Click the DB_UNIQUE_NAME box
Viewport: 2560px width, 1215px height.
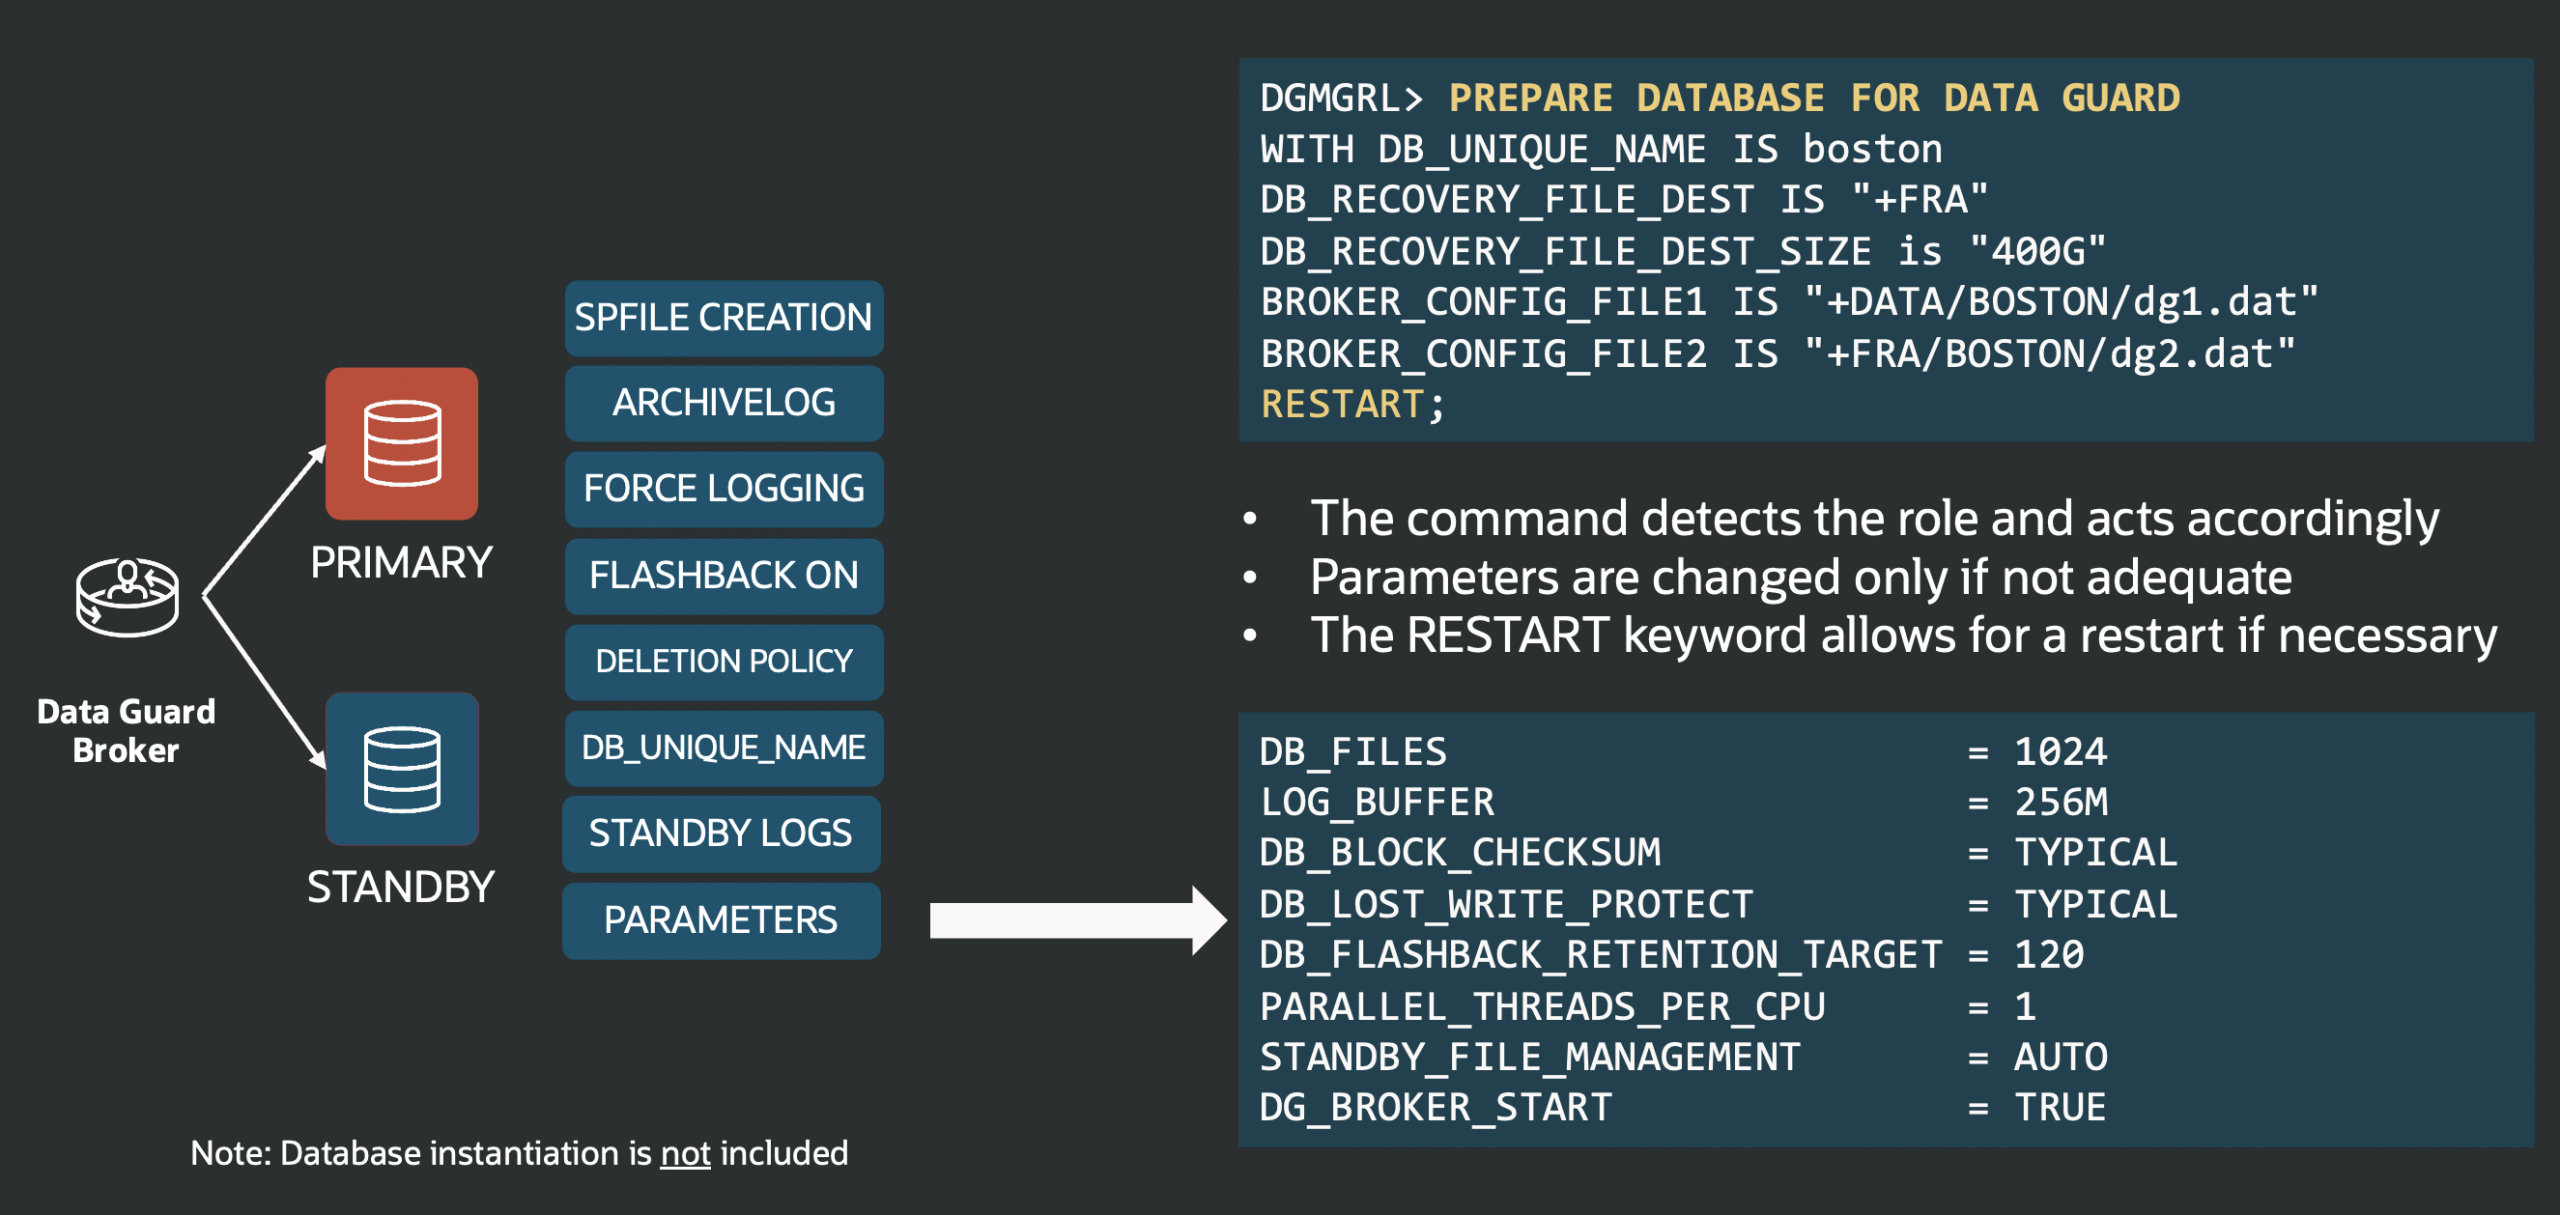coord(723,748)
